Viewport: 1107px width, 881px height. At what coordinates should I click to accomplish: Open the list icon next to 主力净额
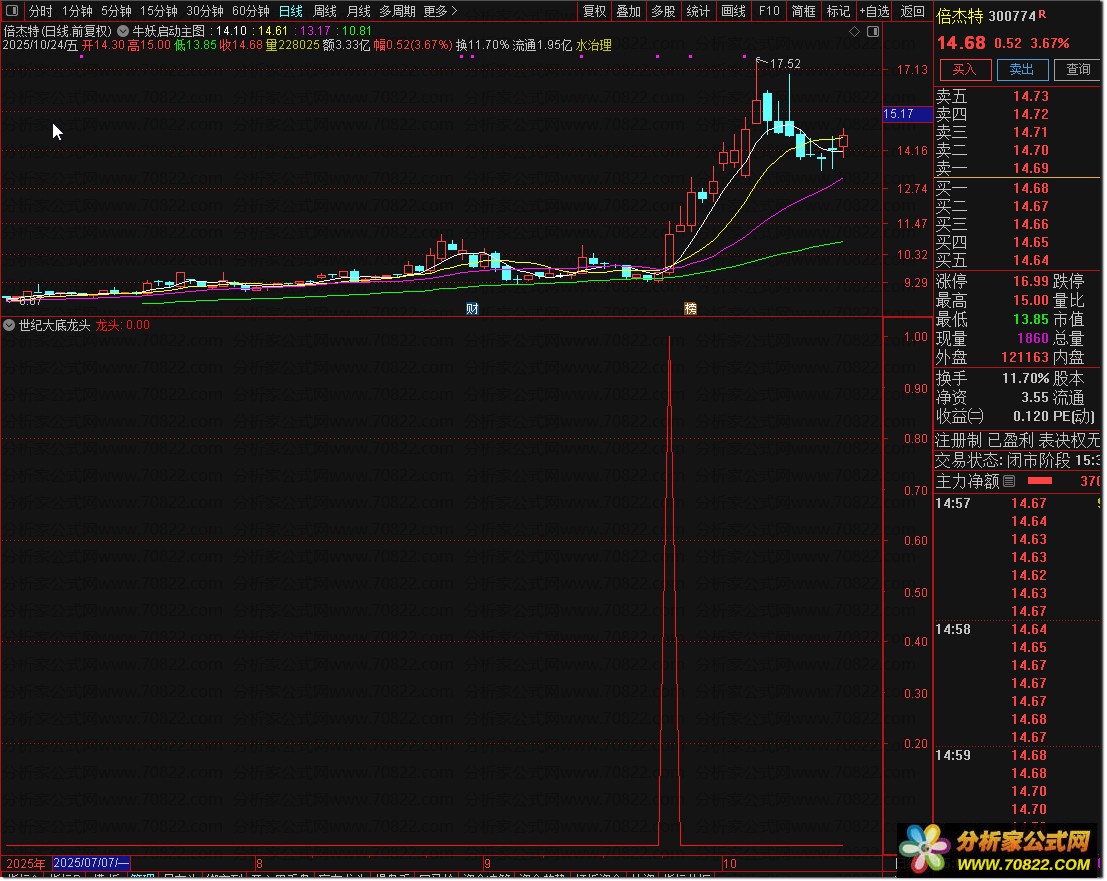click(1010, 481)
